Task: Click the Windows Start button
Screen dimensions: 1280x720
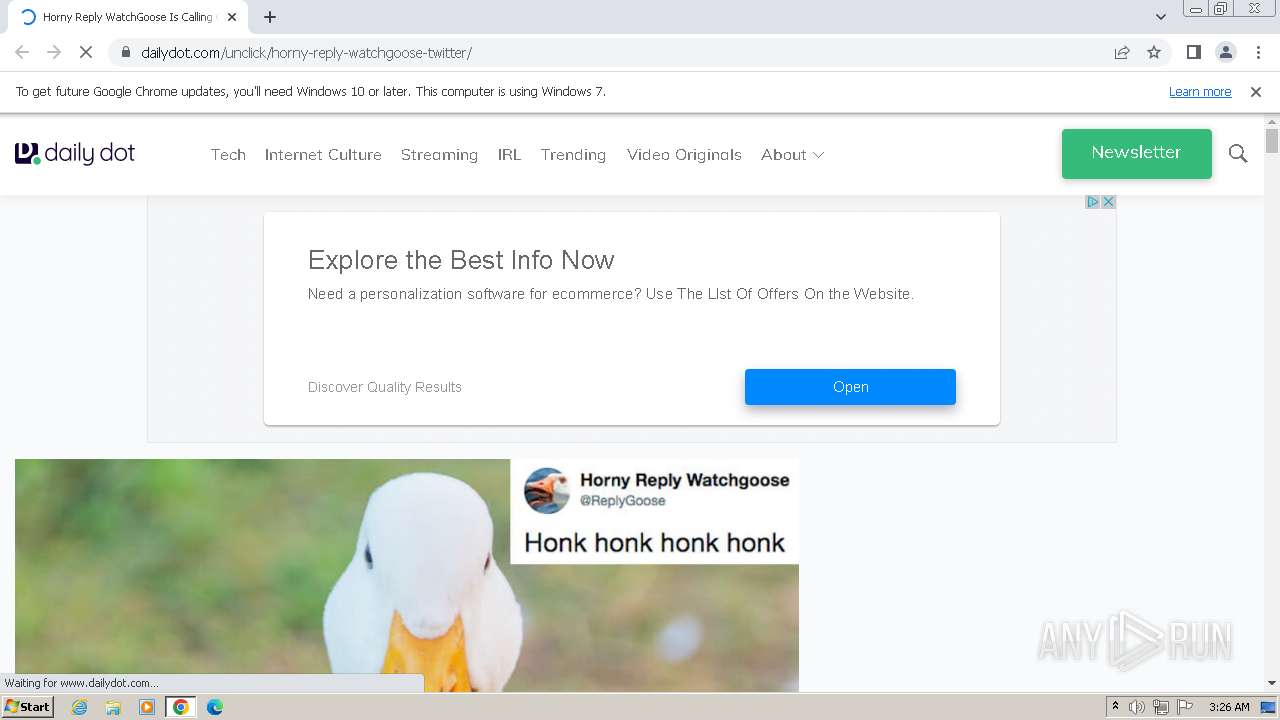Action: click(27, 706)
